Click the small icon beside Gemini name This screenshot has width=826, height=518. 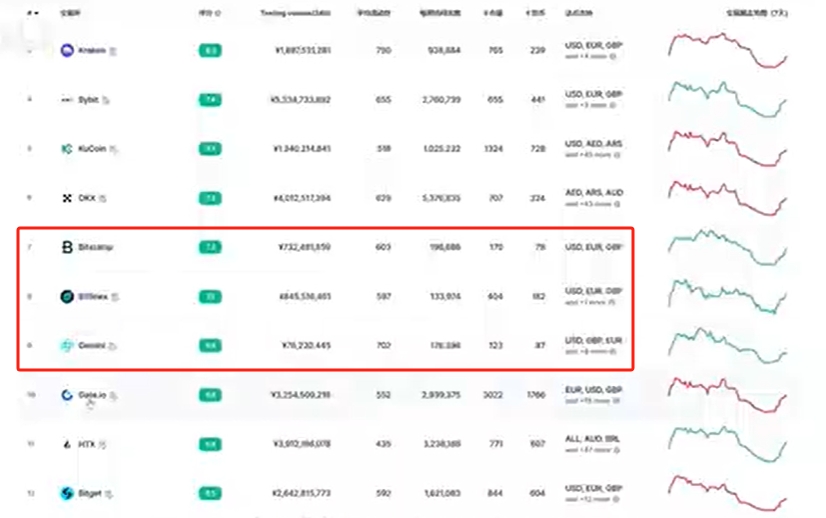point(113,346)
